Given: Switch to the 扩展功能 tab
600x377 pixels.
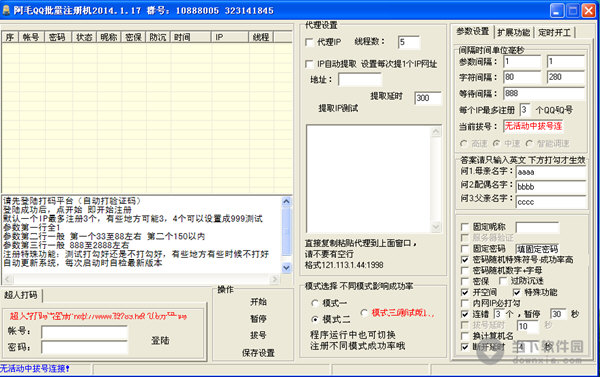Looking at the screenshot, I should point(514,33).
